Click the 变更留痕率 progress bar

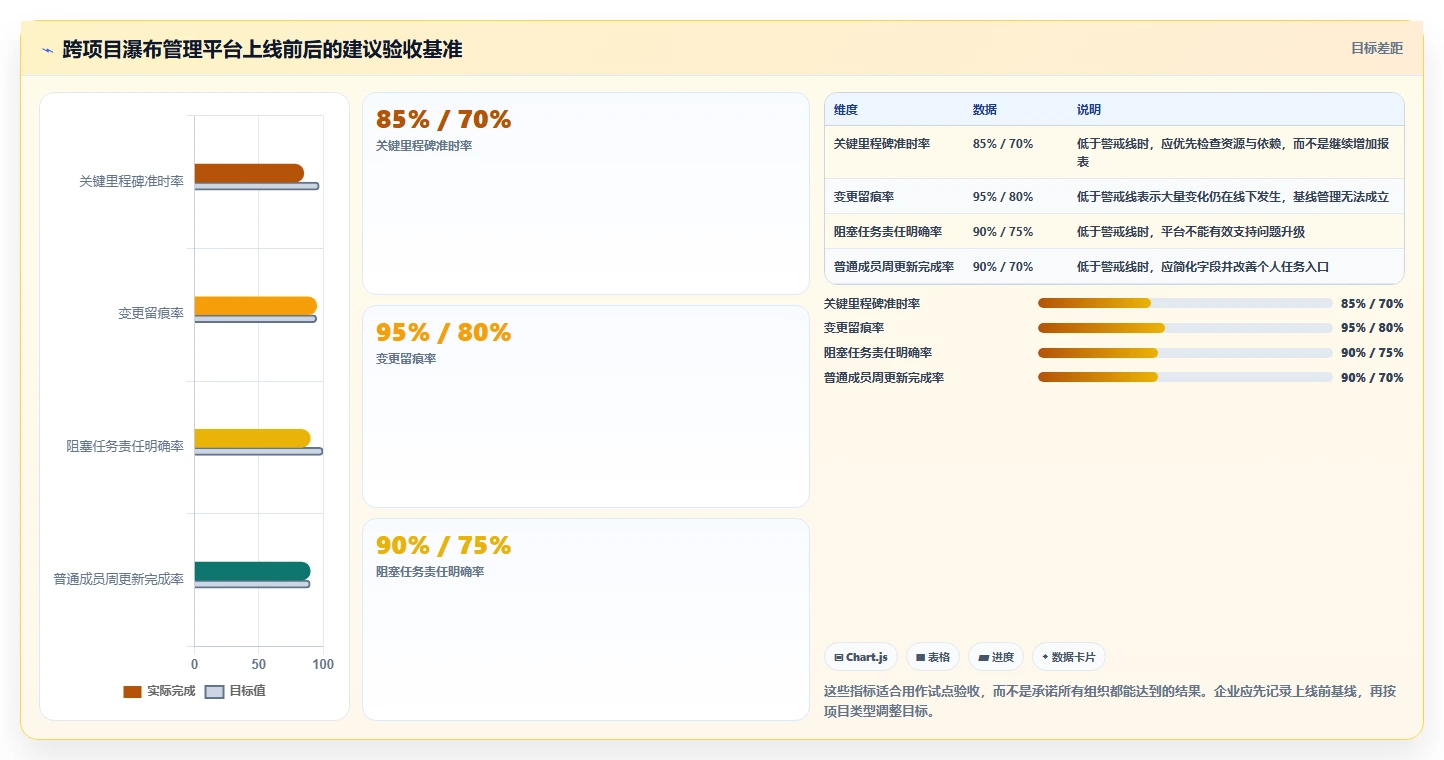[x=1185, y=328]
